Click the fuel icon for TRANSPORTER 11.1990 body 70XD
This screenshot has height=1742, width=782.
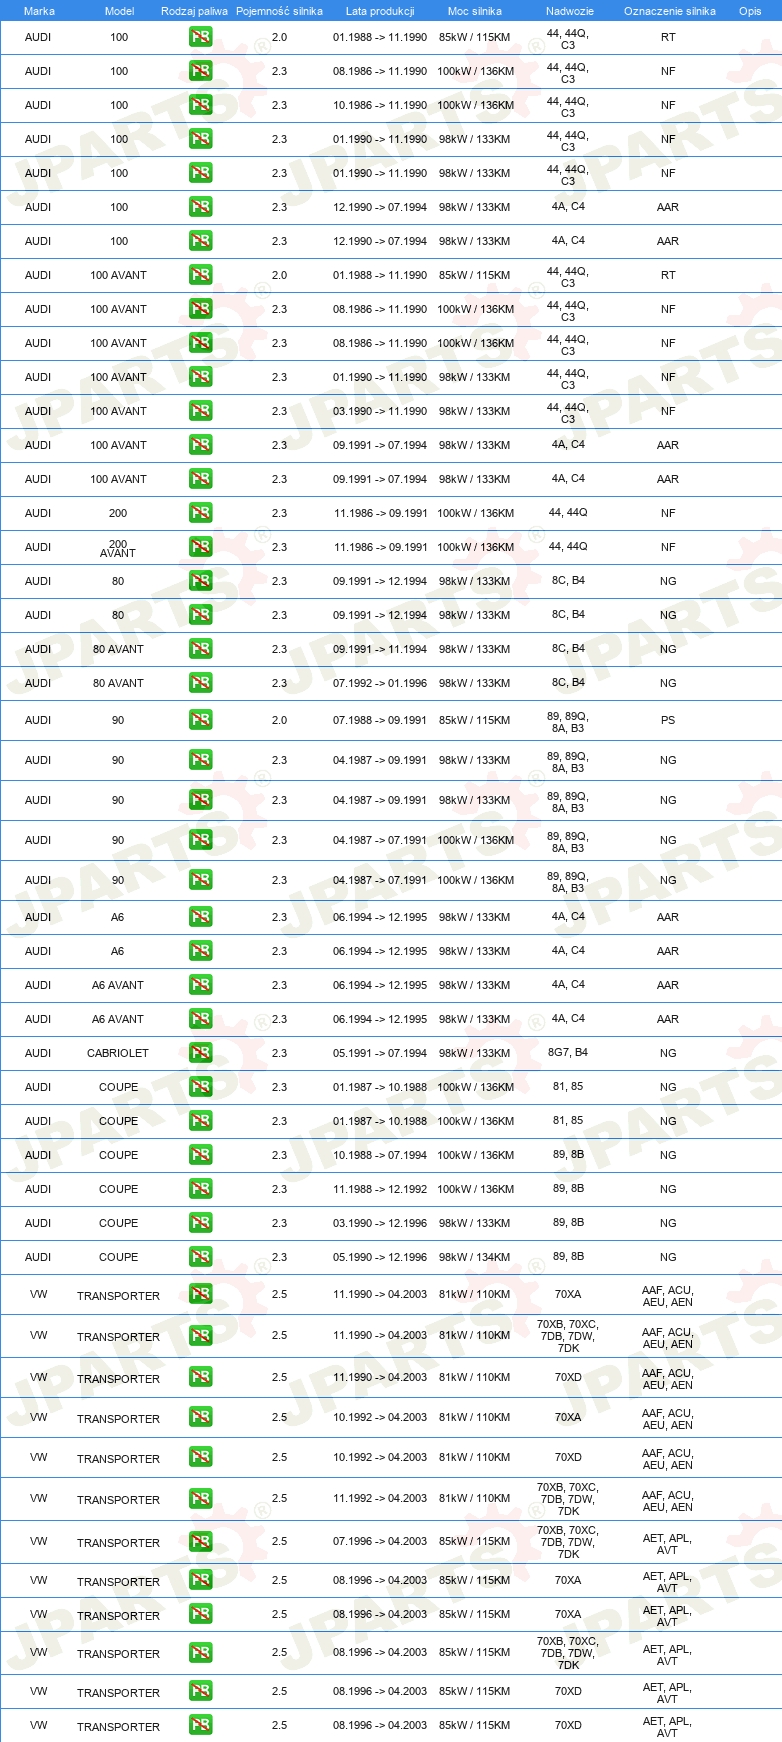click(200, 1378)
